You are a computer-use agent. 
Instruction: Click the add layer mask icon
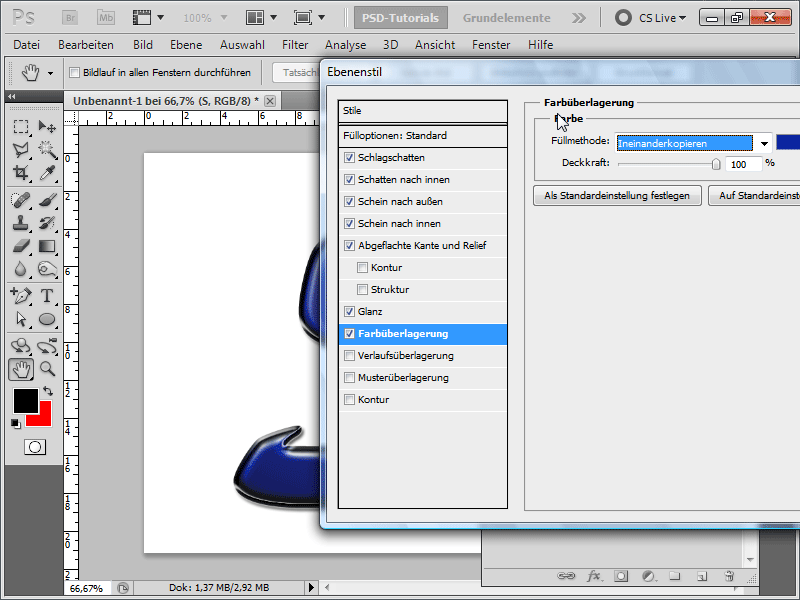621,576
